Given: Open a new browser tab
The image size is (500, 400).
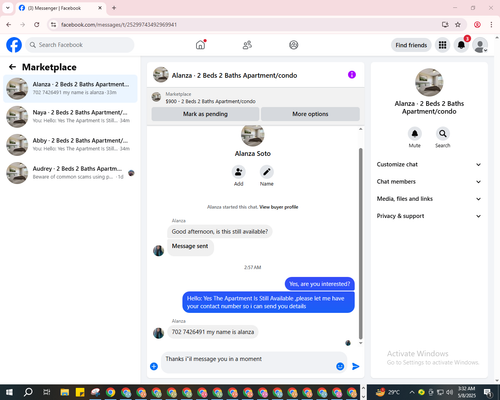Looking at the screenshot, I should tap(114, 8).
